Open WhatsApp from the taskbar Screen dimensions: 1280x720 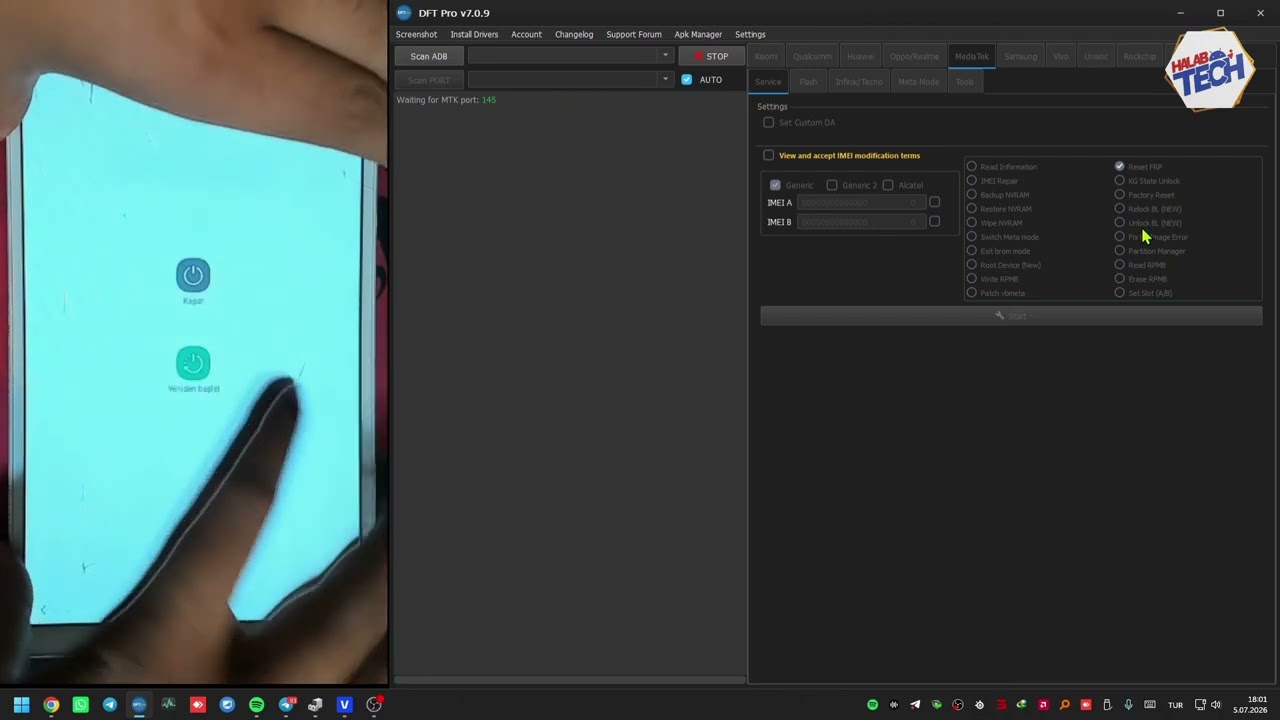tap(80, 705)
